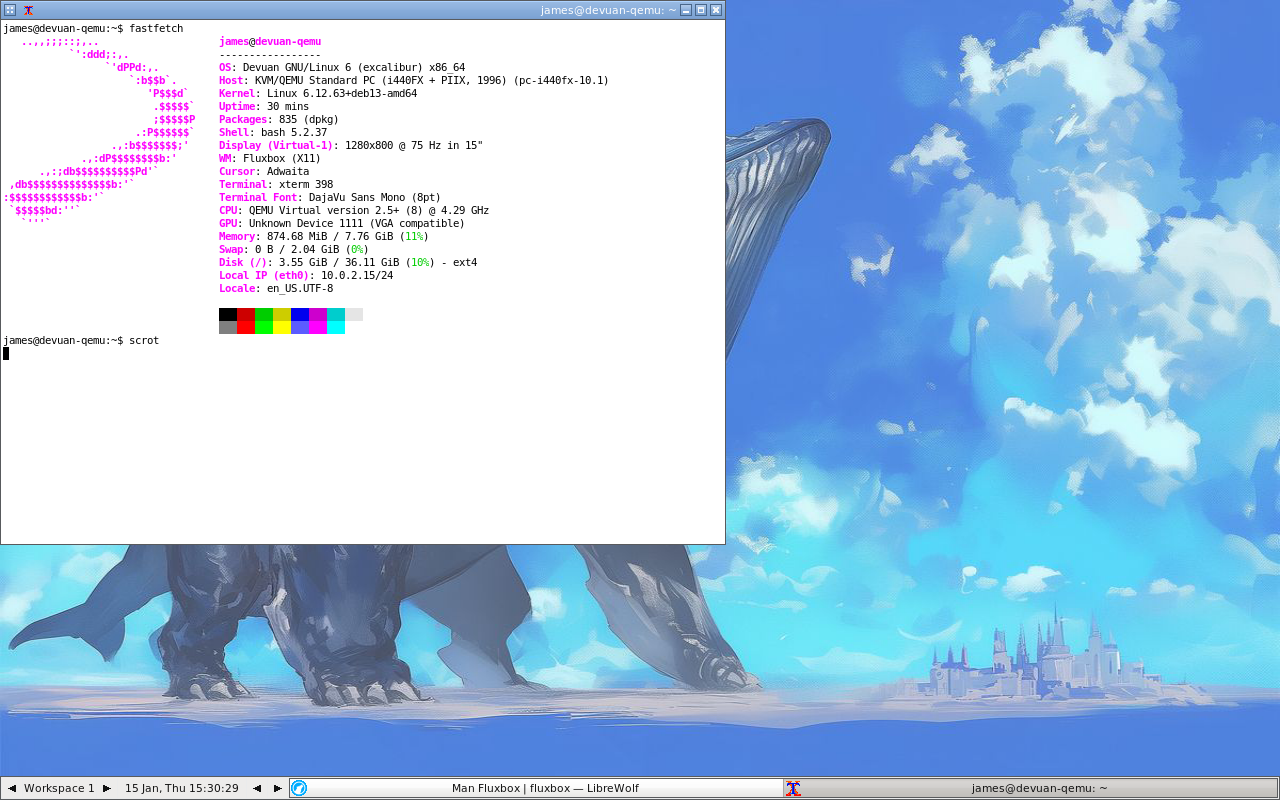The width and height of the screenshot is (1280, 800).
Task: Click the black color swatch
Action: [228, 314]
